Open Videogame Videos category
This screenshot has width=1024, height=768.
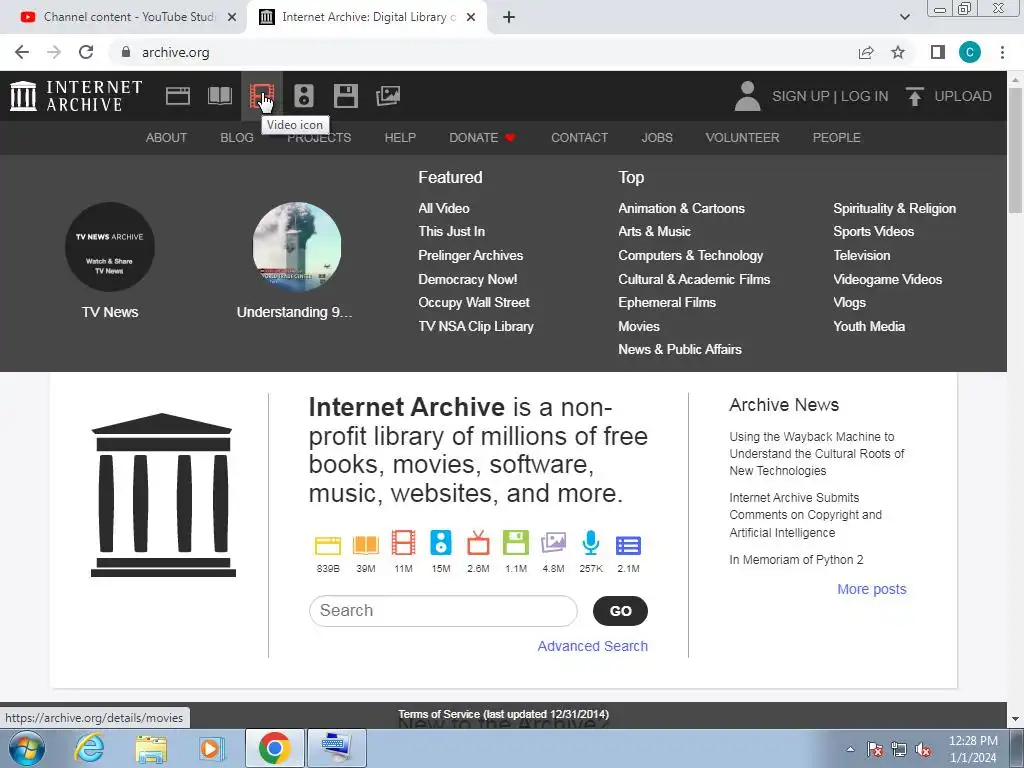point(888,280)
